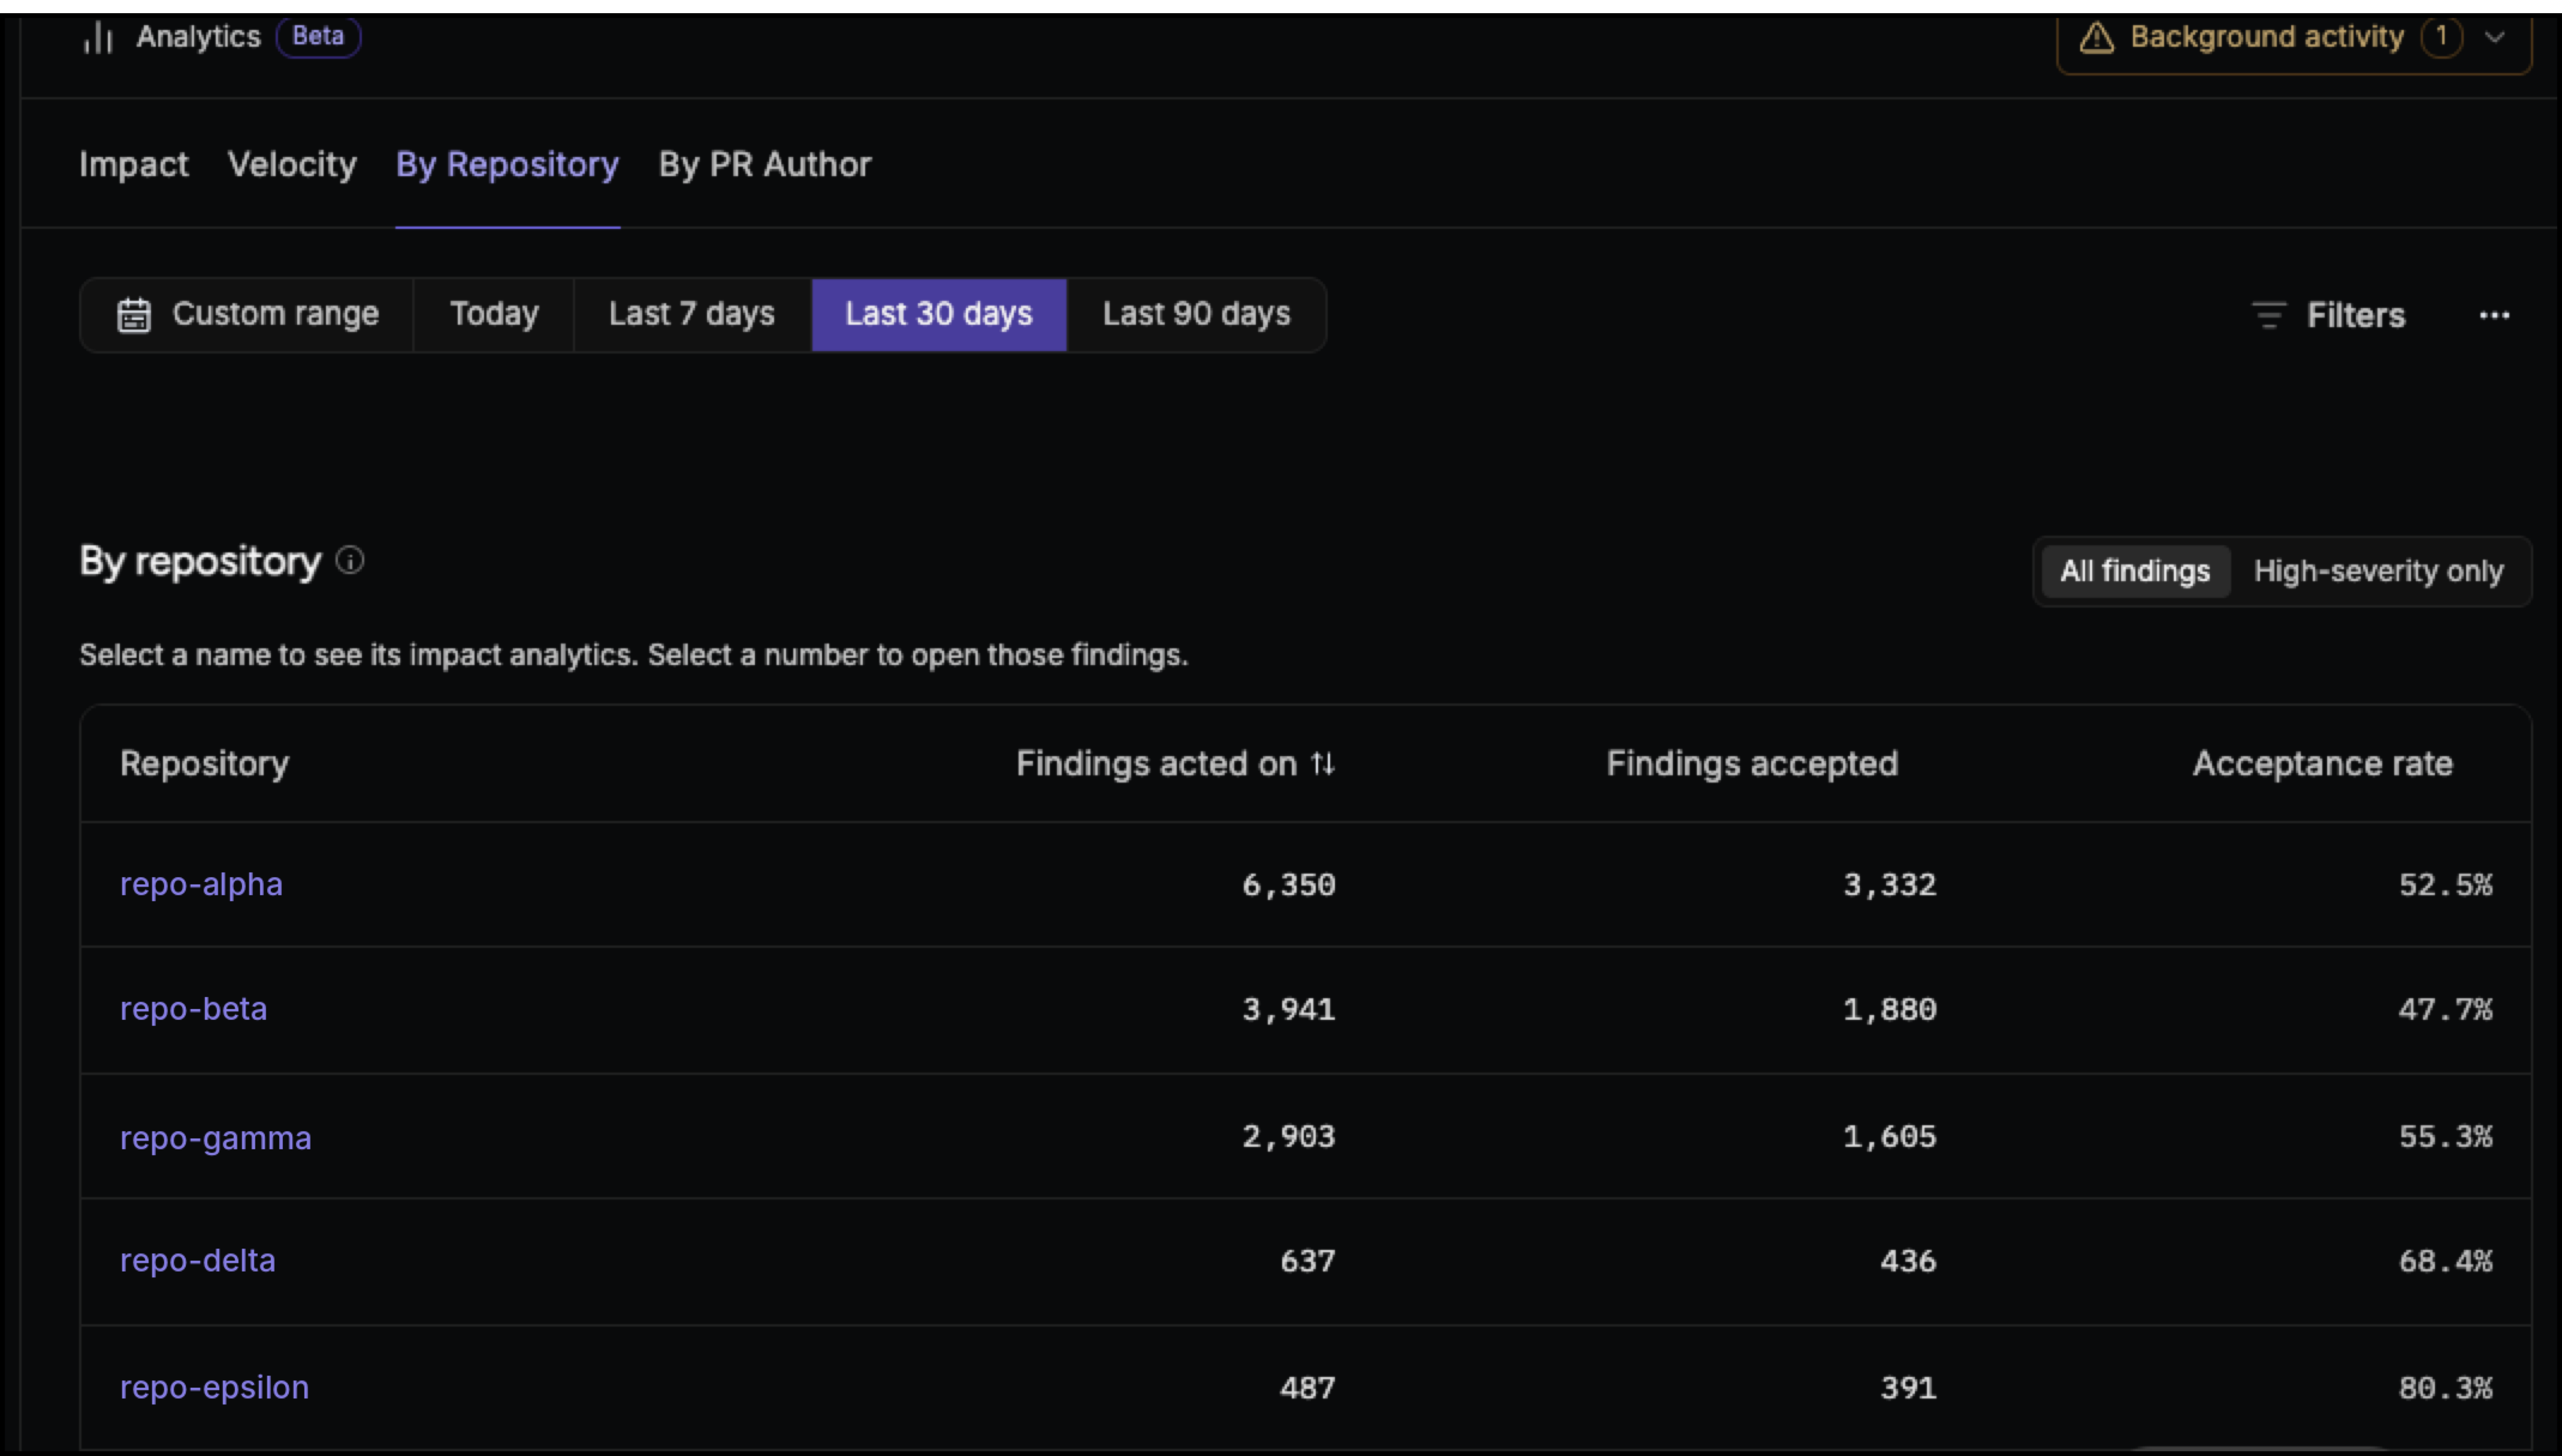Open the 3,941 findings for repo-beta

click(1288, 1010)
